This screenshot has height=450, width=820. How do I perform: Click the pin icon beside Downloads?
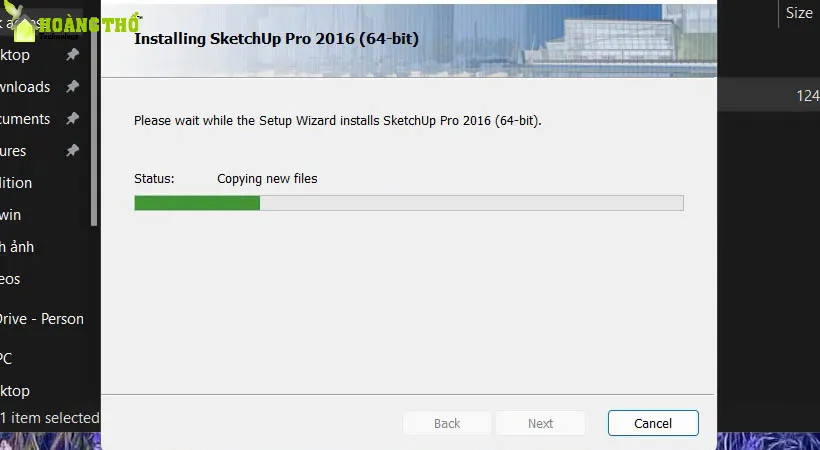(x=72, y=87)
